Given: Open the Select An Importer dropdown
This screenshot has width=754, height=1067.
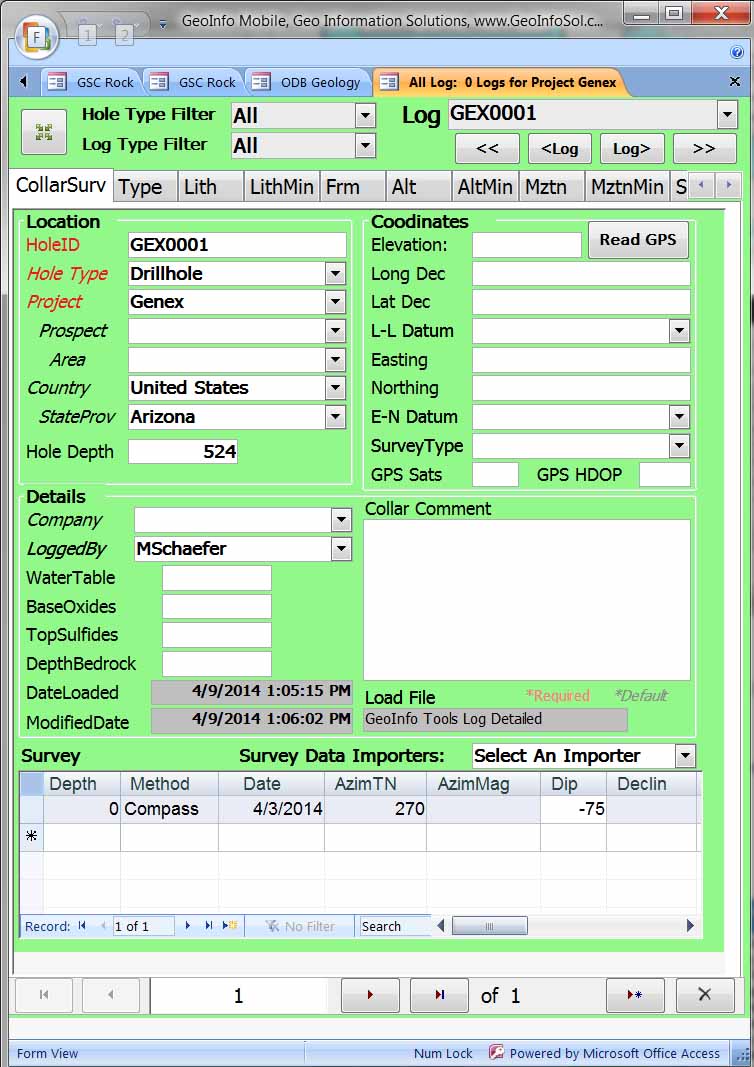Looking at the screenshot, I should [x=685, y=756].
